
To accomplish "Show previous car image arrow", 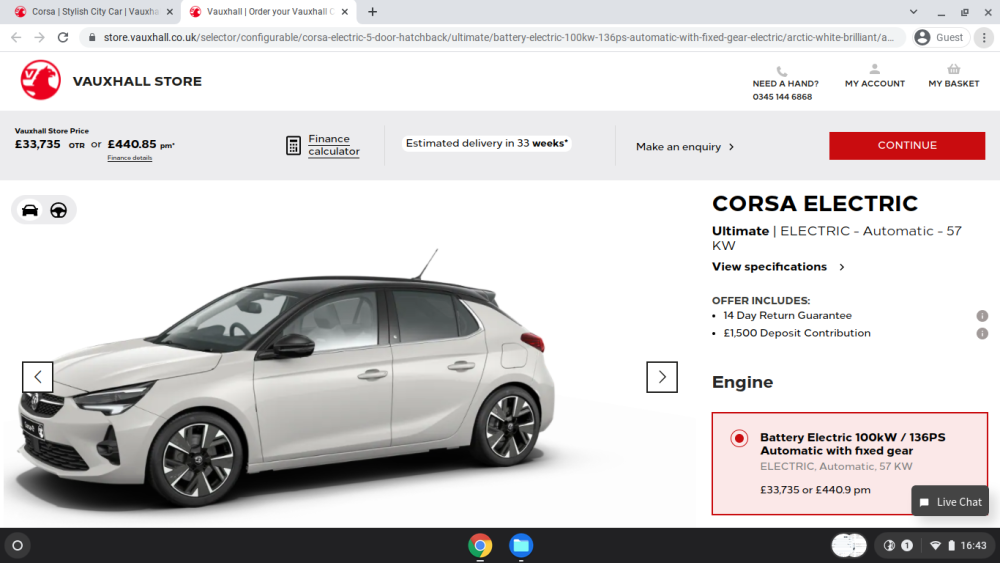I will [38, 377].
